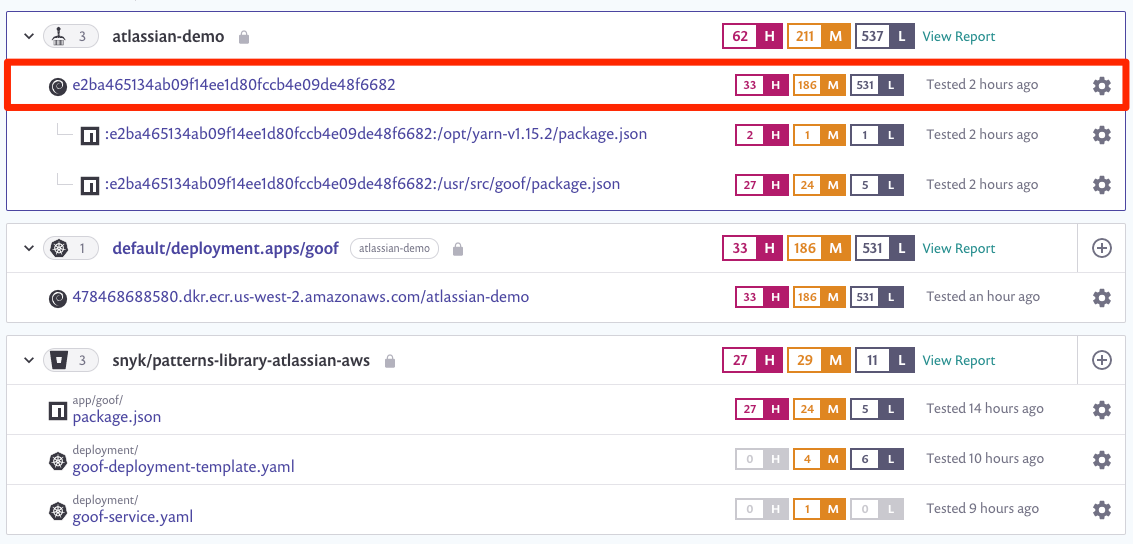This screenshot has width=1133, height=544.
Task: Collapse the default/deployment.apps/goof group
Action: coord(29,249)
